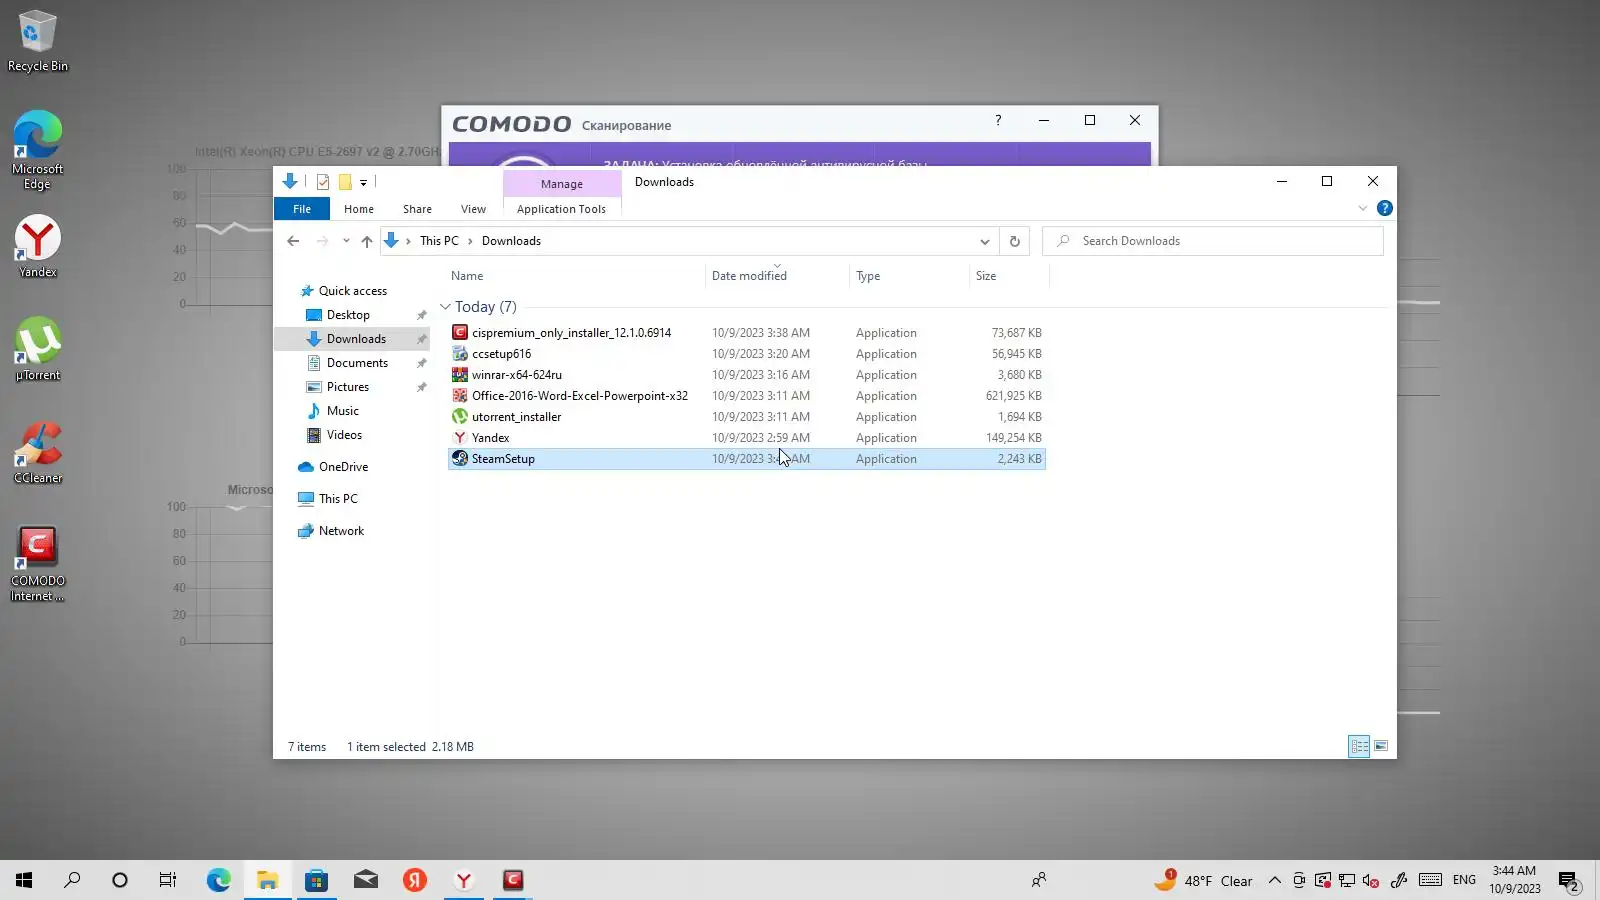Open the Recycle Bin desktop icon
Image resolution: width=1600 pixels, height=900 pixels.
[x=38, y=41]
